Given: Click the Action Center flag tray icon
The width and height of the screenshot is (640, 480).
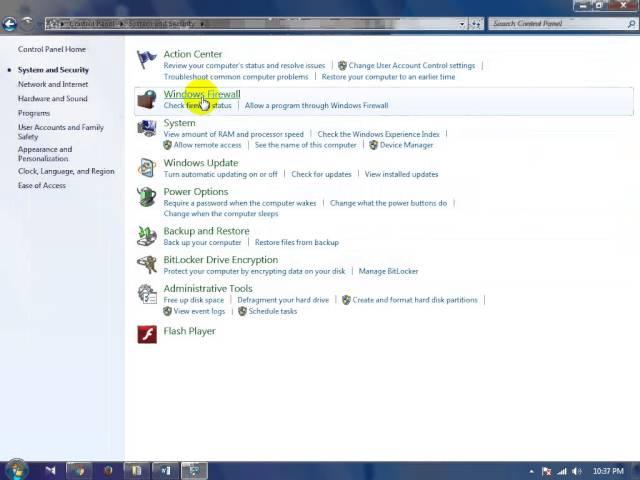Looking at the screenshot, I should pyautogui.click(x=547, y=471).
